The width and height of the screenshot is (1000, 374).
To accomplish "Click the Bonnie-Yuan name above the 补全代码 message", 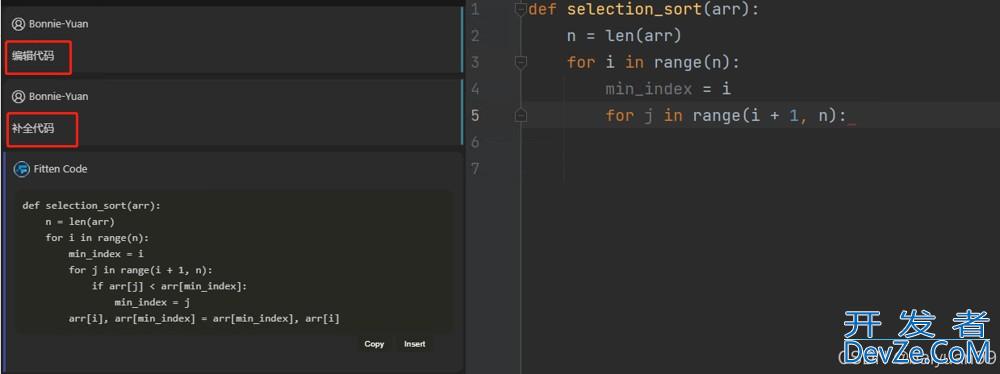I will (59, 96).
